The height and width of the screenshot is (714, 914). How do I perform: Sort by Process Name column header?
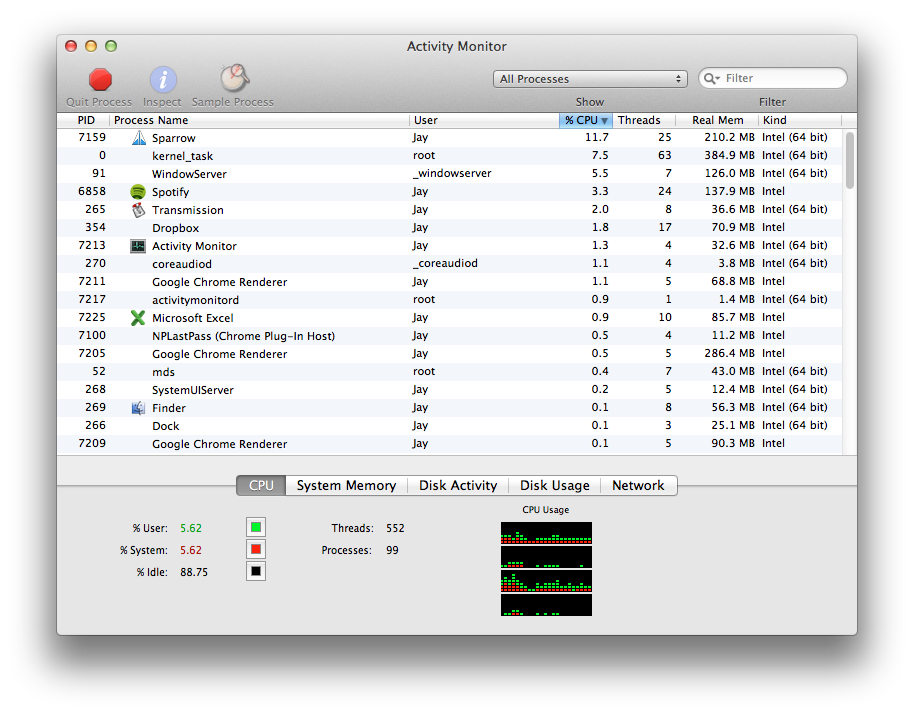pyautogui.click(x=259, y=120)
